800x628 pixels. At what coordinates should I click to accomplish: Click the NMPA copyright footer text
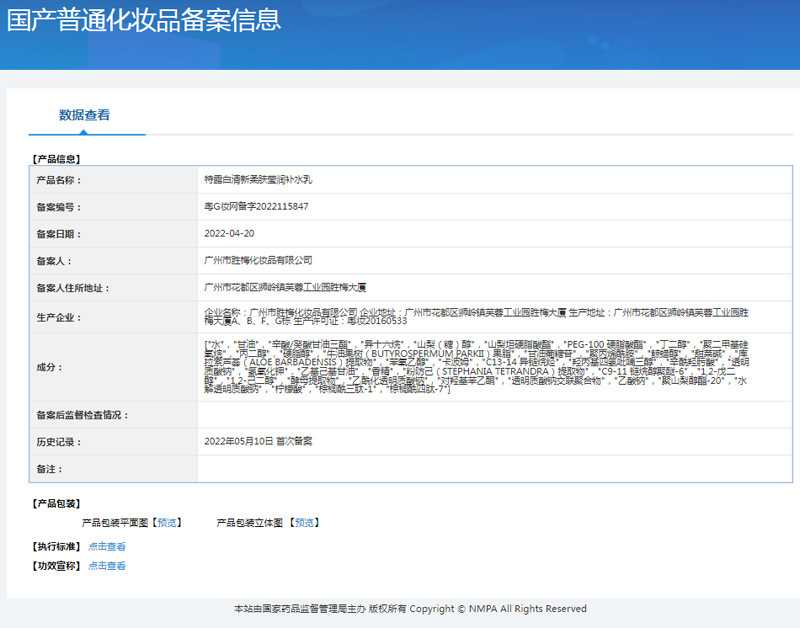410,609
